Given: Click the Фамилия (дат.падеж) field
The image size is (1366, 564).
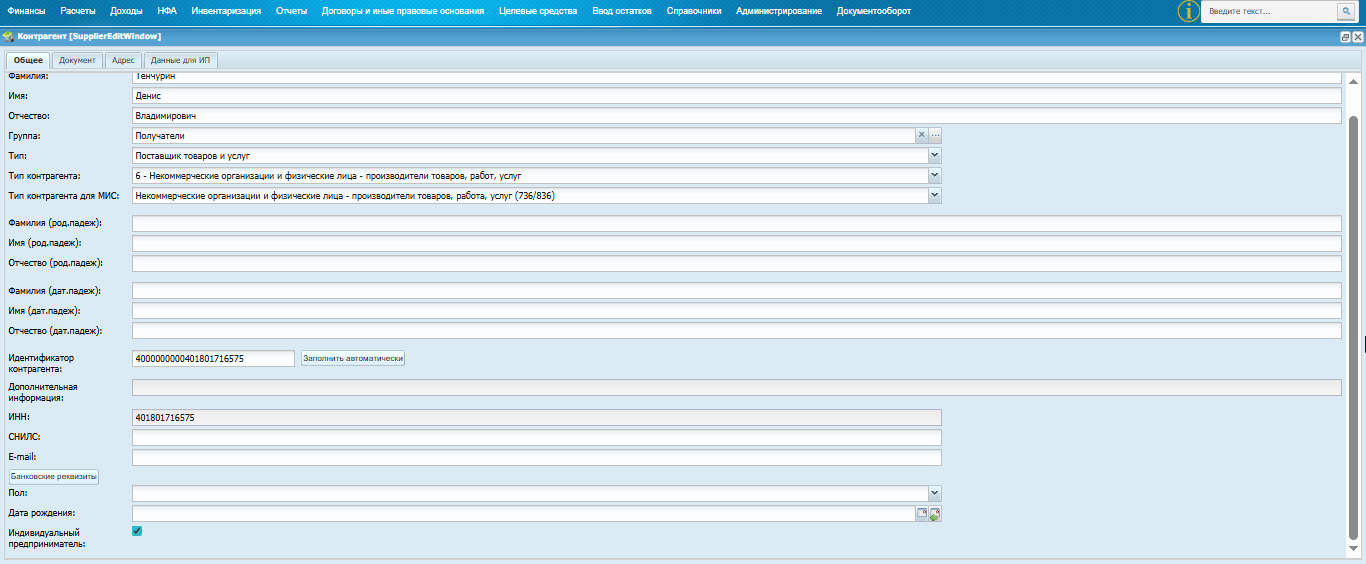Looking at the screenshot, I should point(736,290).
